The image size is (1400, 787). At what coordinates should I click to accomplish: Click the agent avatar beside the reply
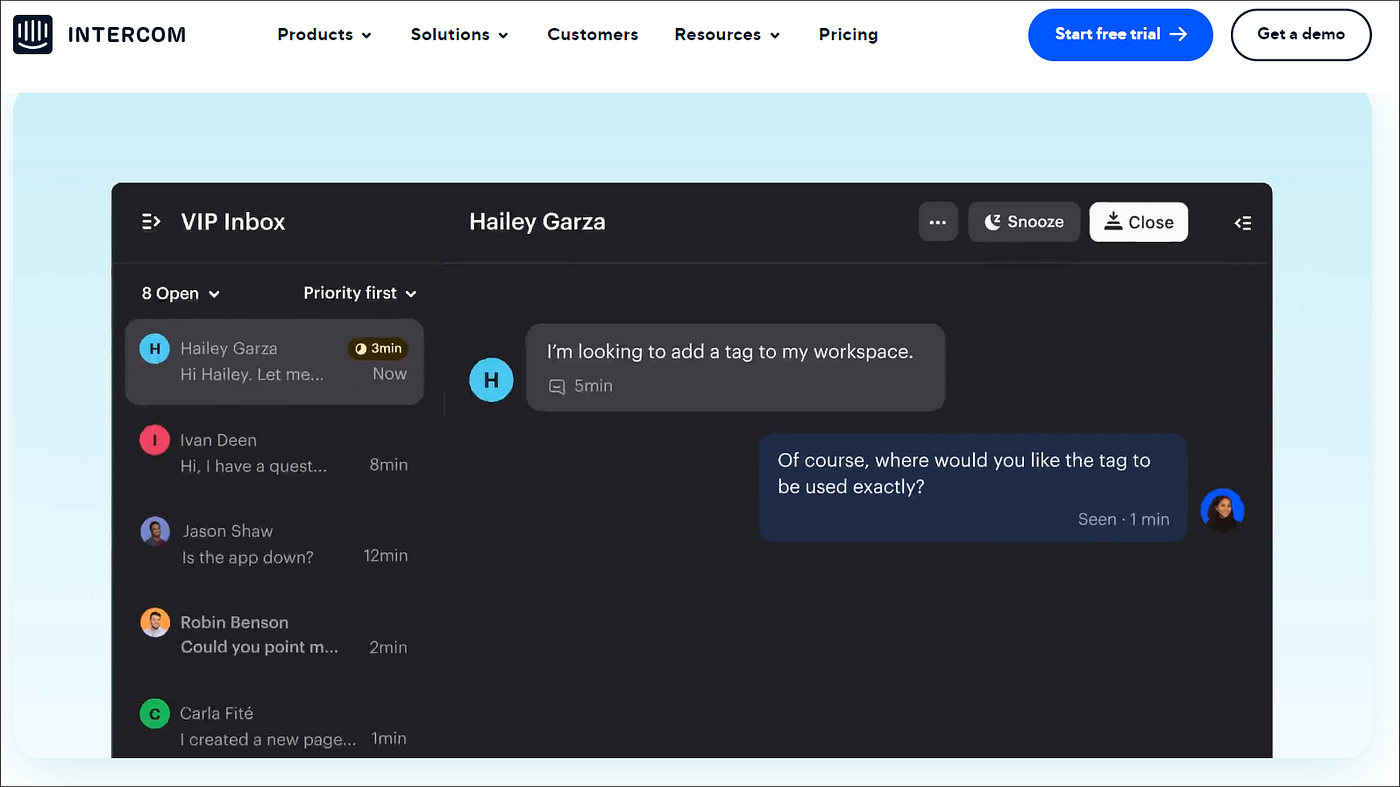[x=1222, y=510]
